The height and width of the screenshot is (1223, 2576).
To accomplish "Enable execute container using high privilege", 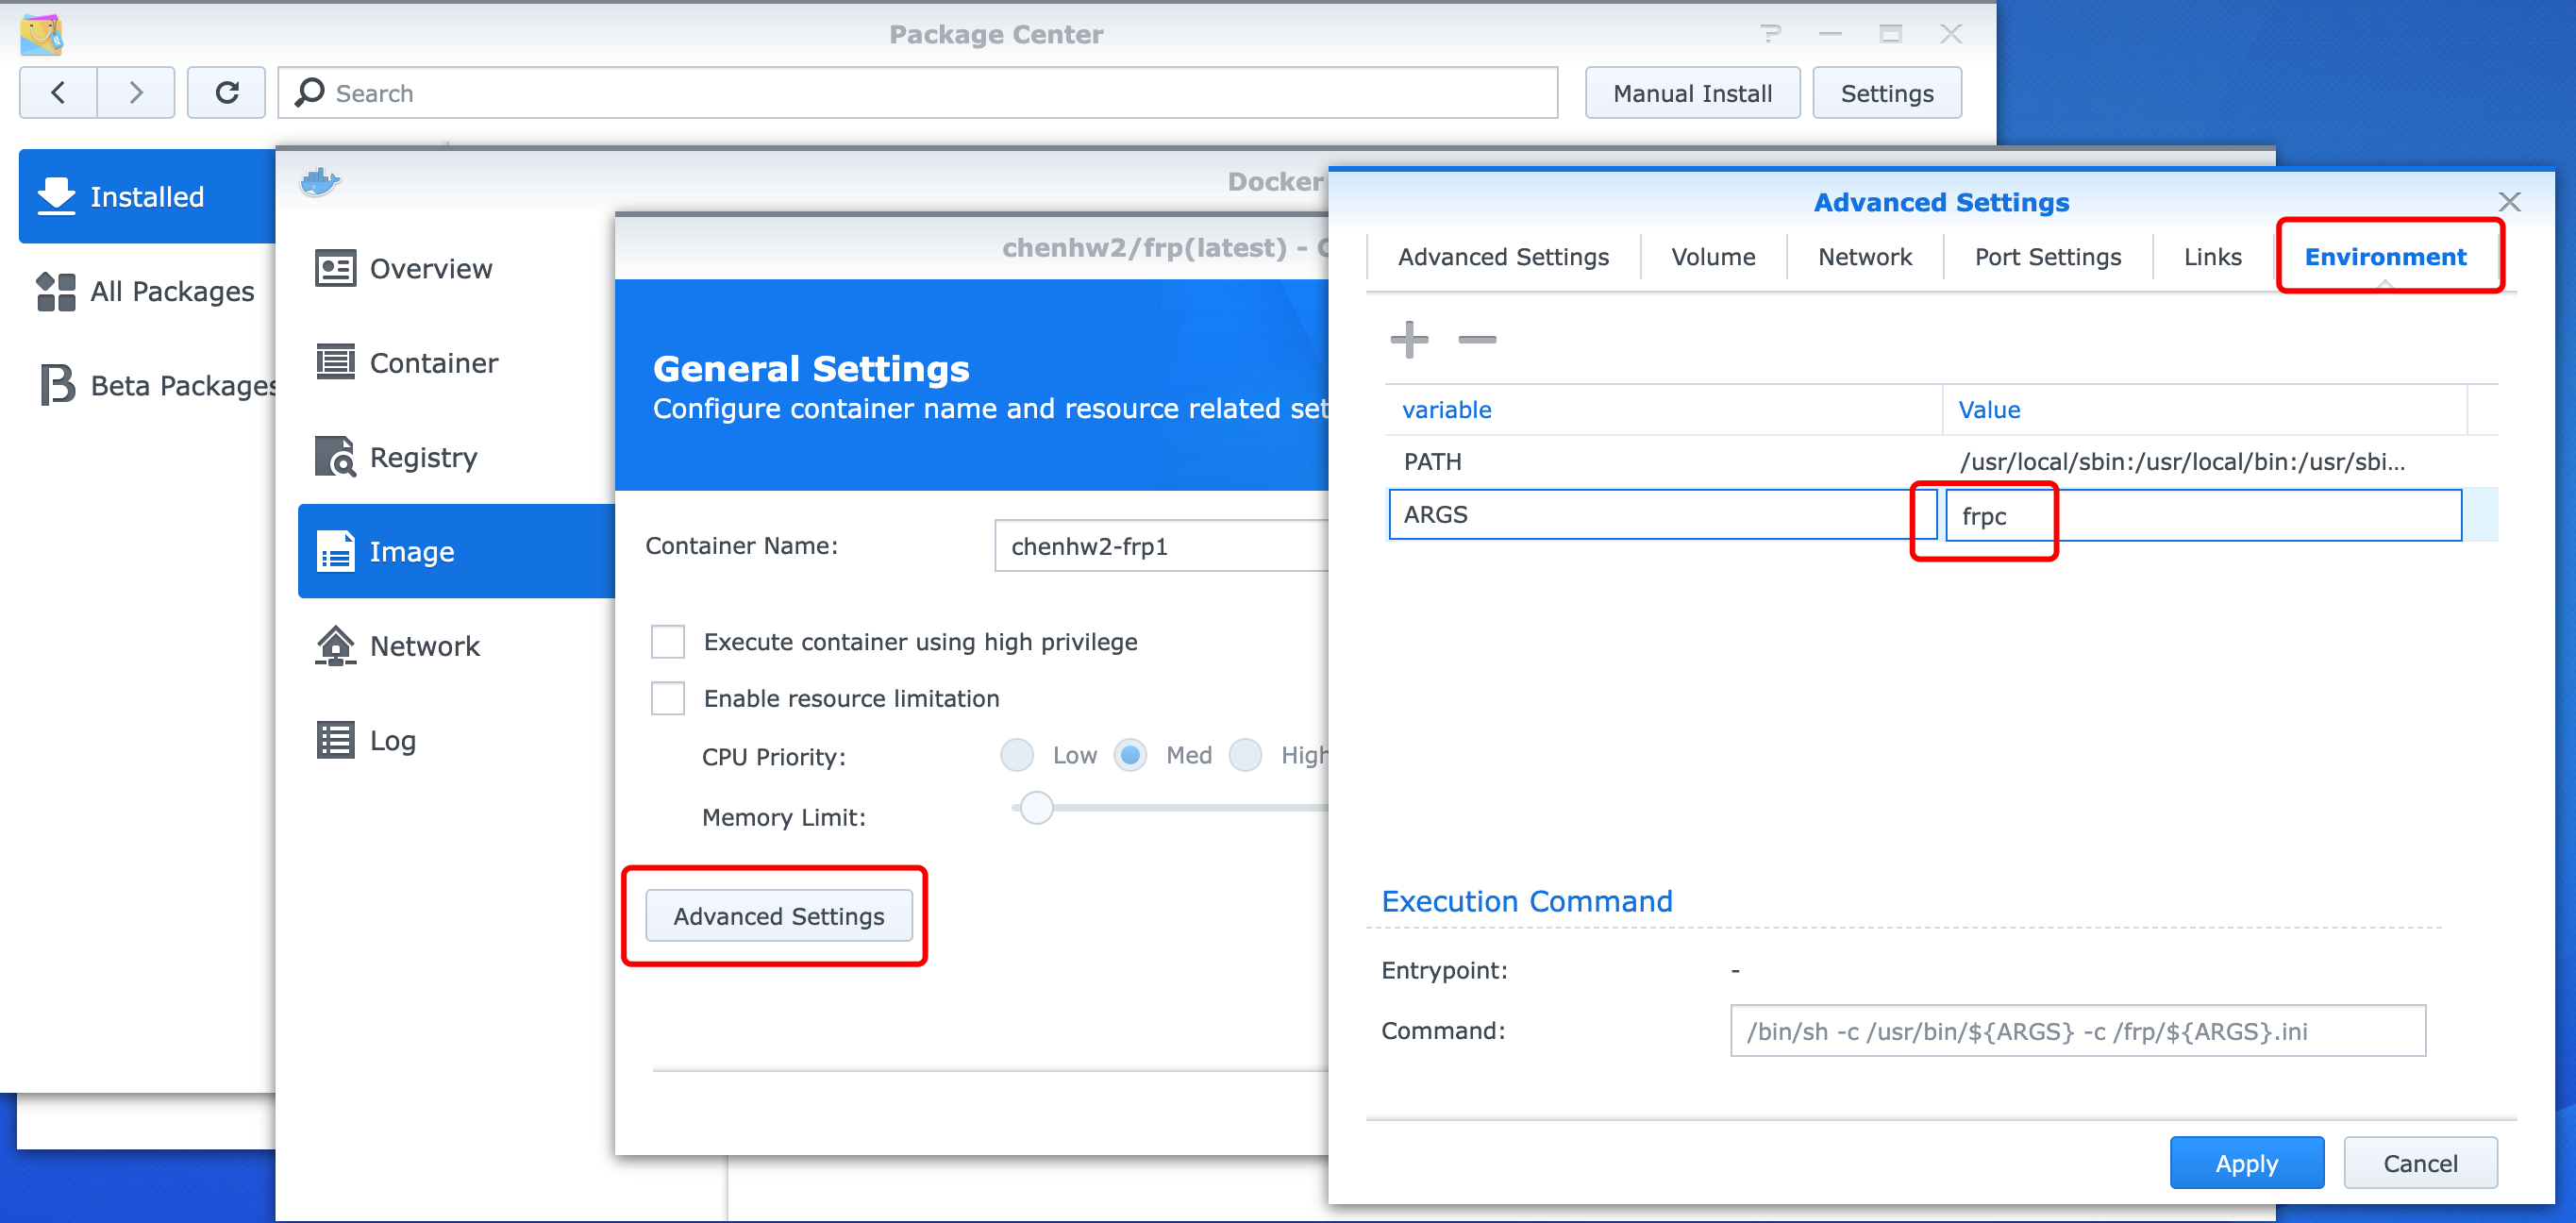I will 668,641.
